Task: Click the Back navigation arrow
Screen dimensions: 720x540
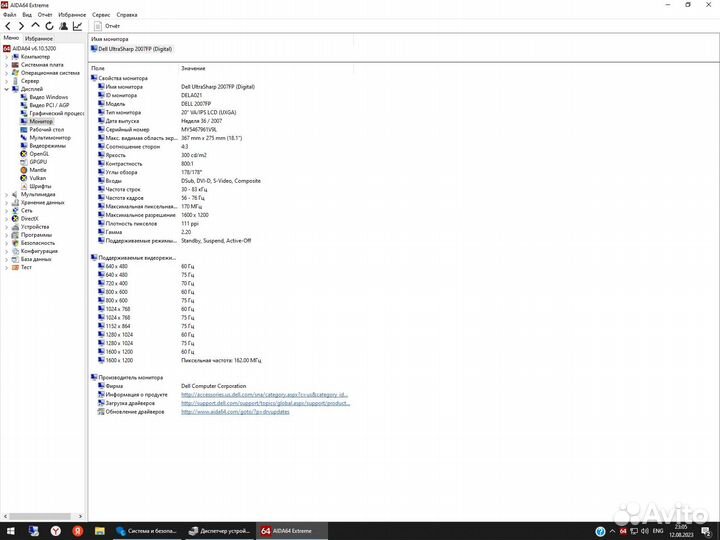Action: (8, 26)
